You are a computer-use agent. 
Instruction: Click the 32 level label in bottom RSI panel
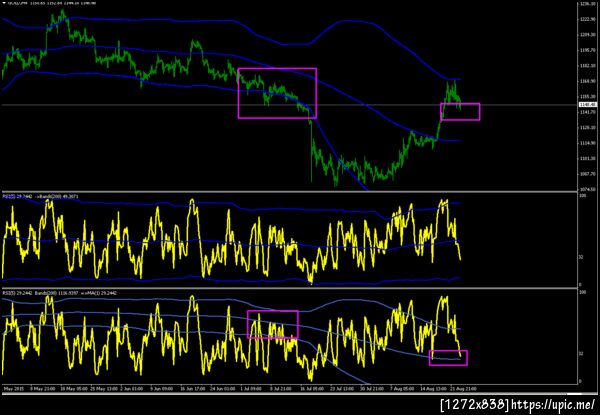coord(581,354)
